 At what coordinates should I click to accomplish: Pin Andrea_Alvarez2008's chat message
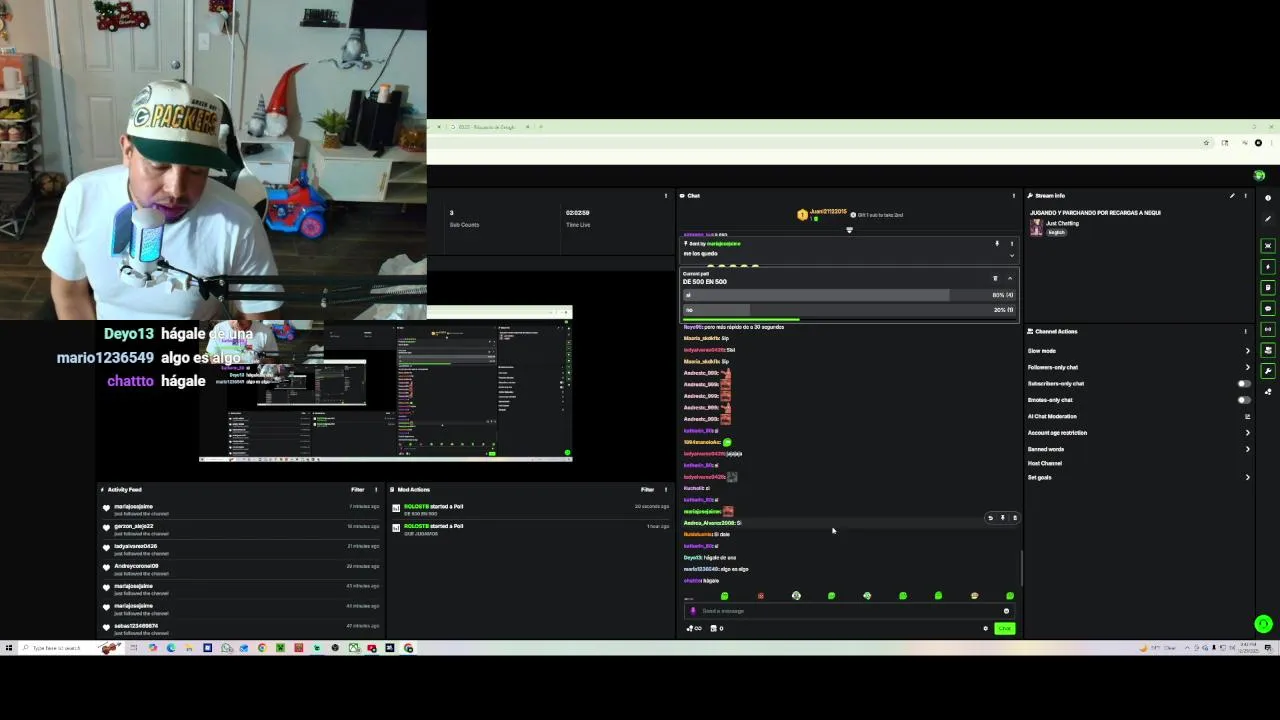click(1003, 518)
